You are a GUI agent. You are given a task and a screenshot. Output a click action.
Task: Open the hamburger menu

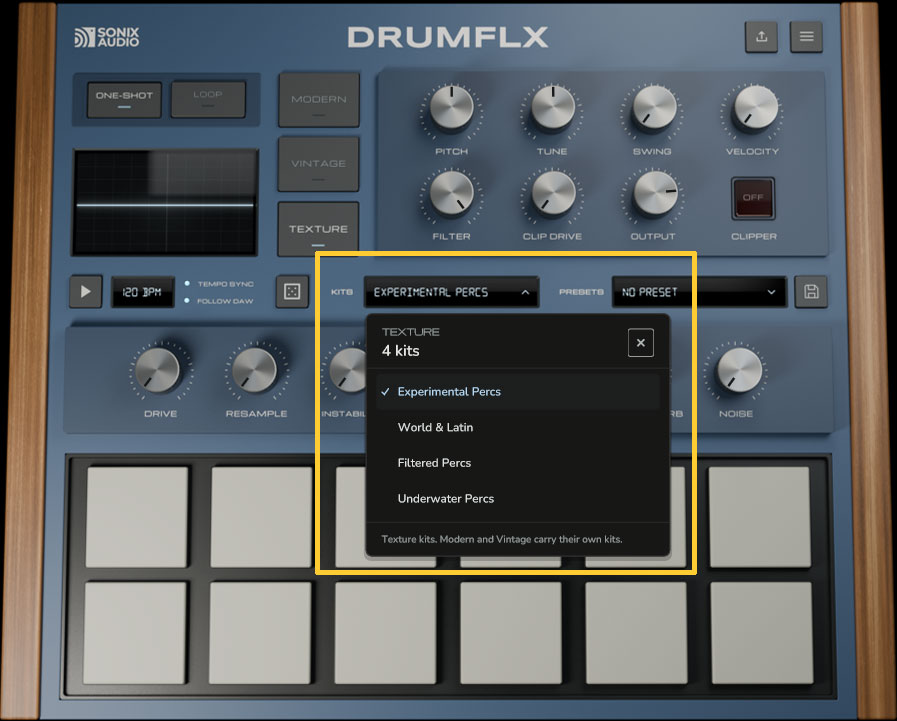click(x=806, y=37)
